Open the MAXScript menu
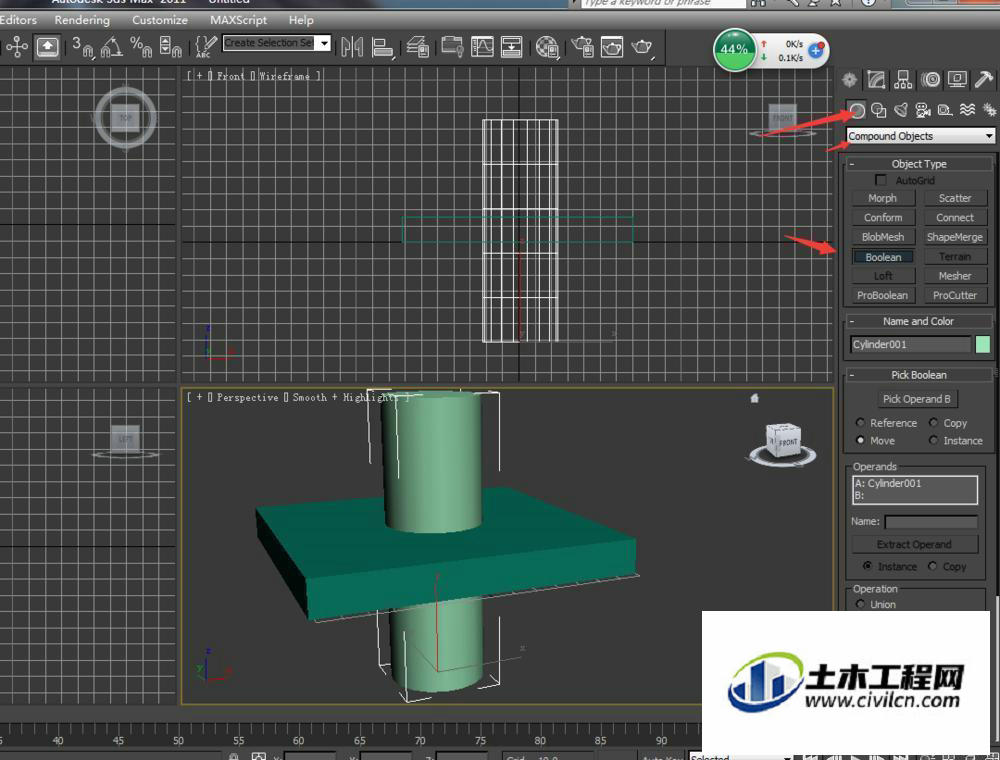Screen dimensions: 1000x760 (239, 20)
